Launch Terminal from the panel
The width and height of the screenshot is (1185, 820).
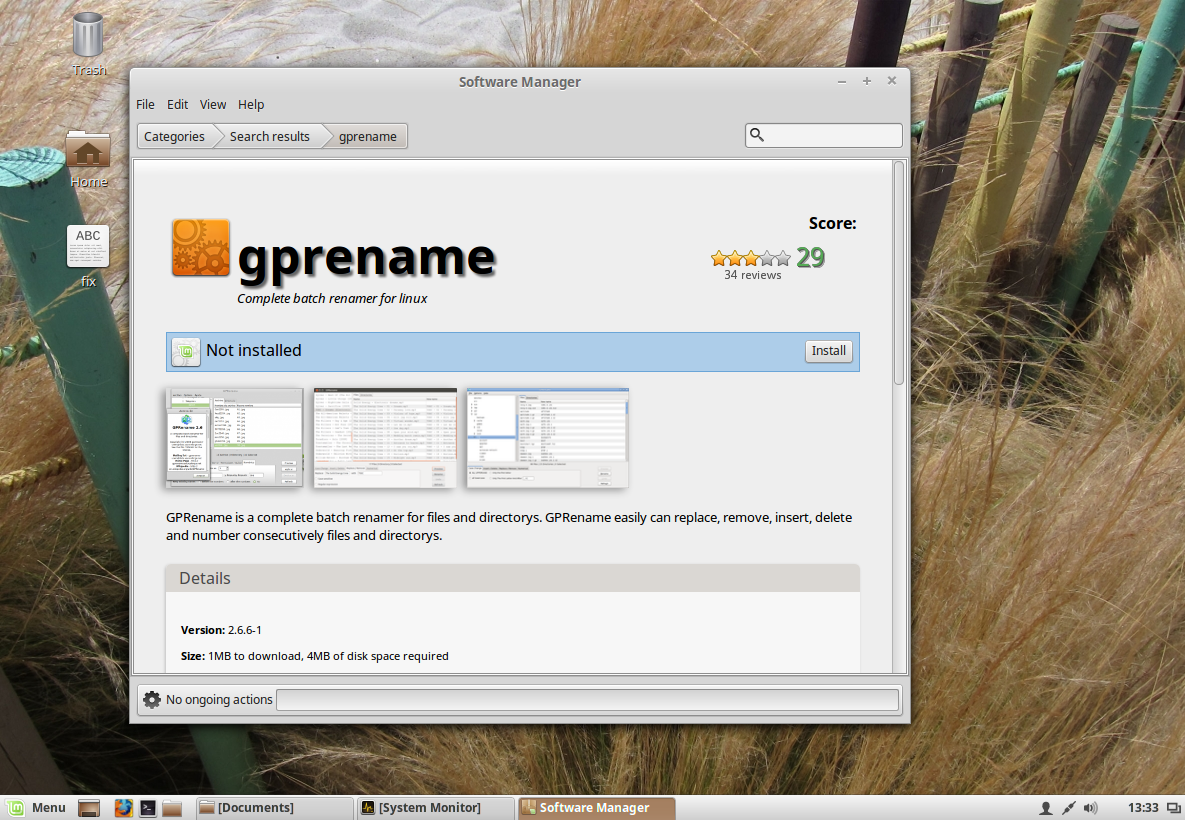click(148, 807)
